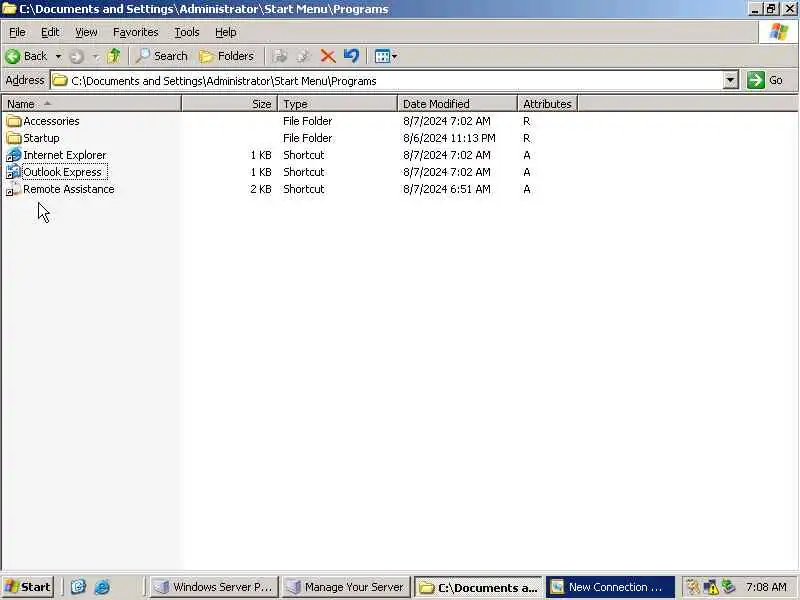Click the red Delete icon
The width and height of the screenshot is (800, 600).
(x=328, y=56)
